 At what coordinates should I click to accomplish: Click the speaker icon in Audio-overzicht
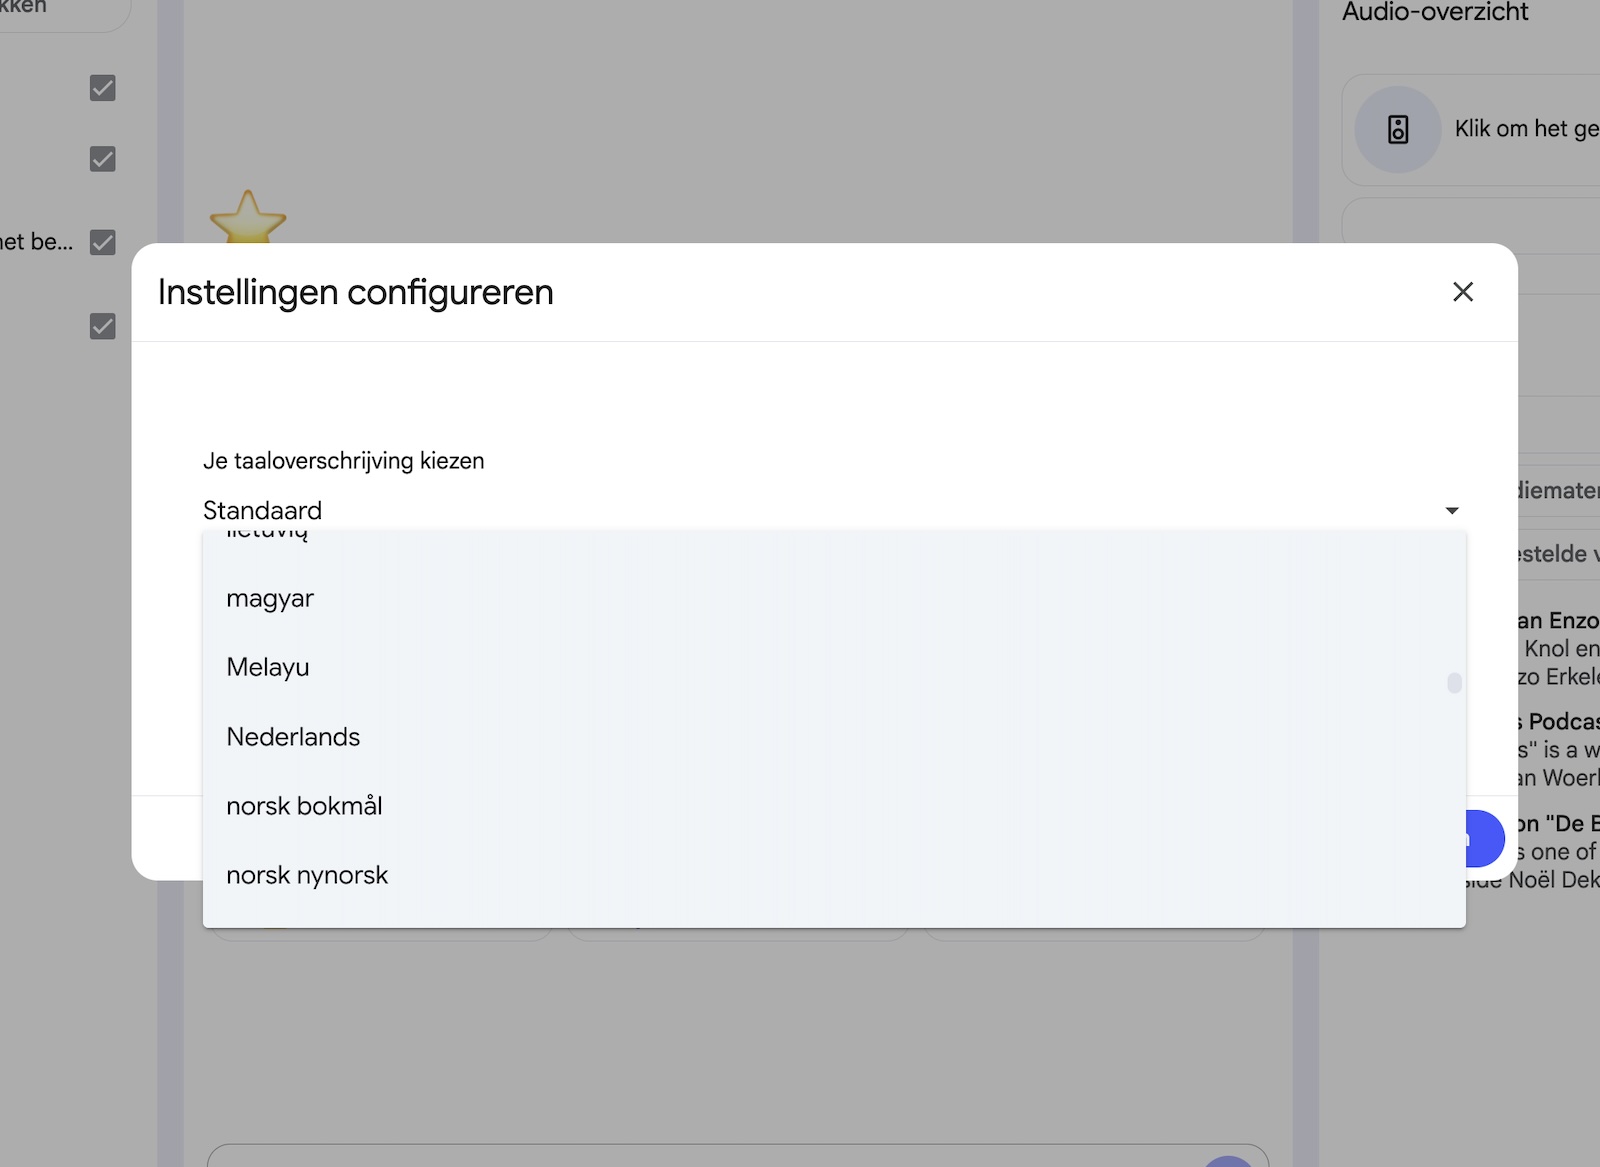coord(1397,129)
